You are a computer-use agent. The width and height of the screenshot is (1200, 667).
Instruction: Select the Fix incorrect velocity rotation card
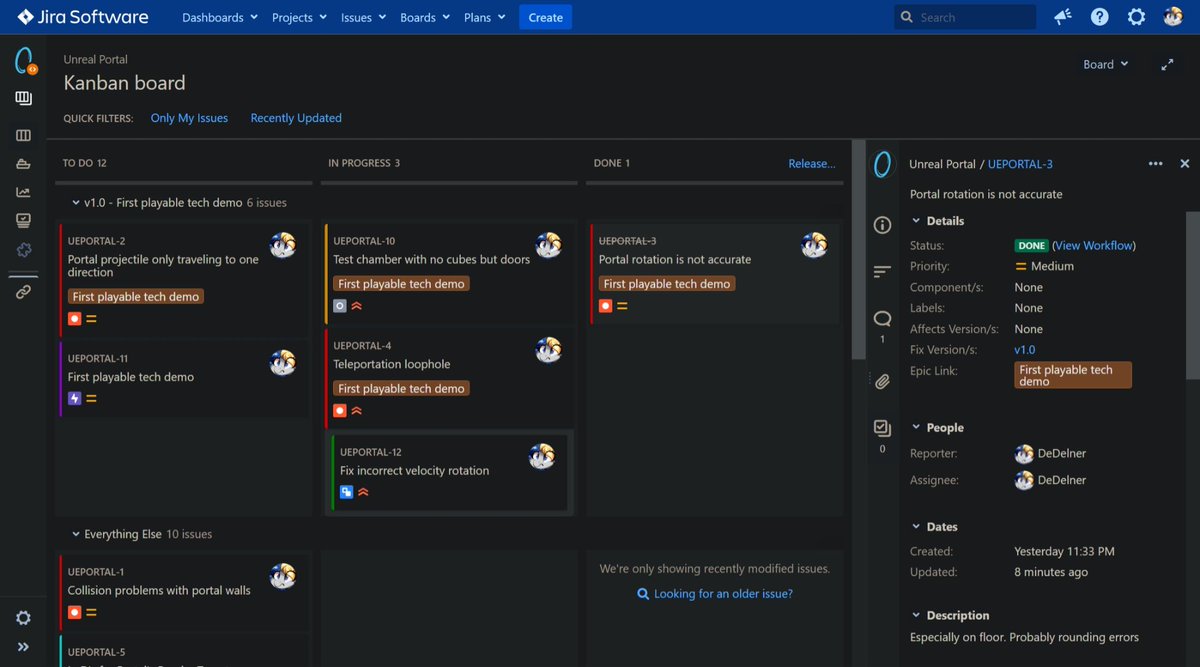(449, 472)
